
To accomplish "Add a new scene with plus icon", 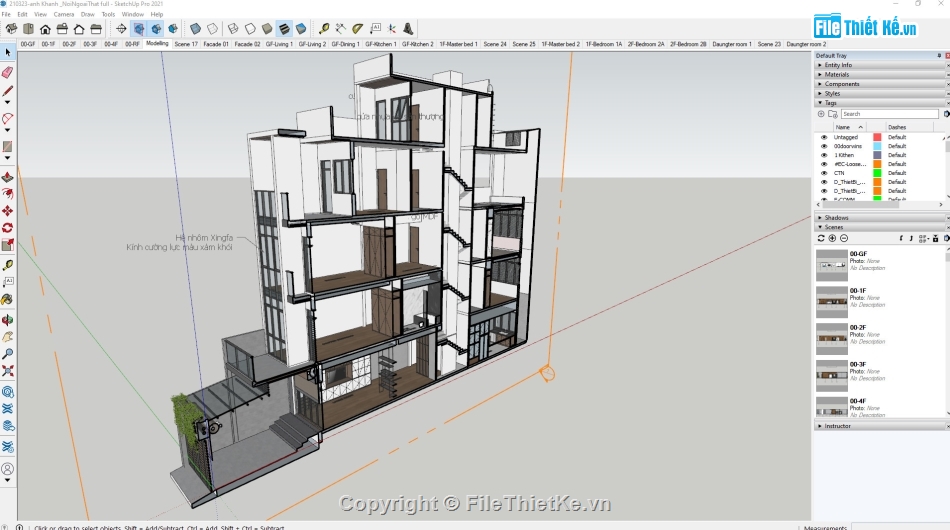I will 832,239.
